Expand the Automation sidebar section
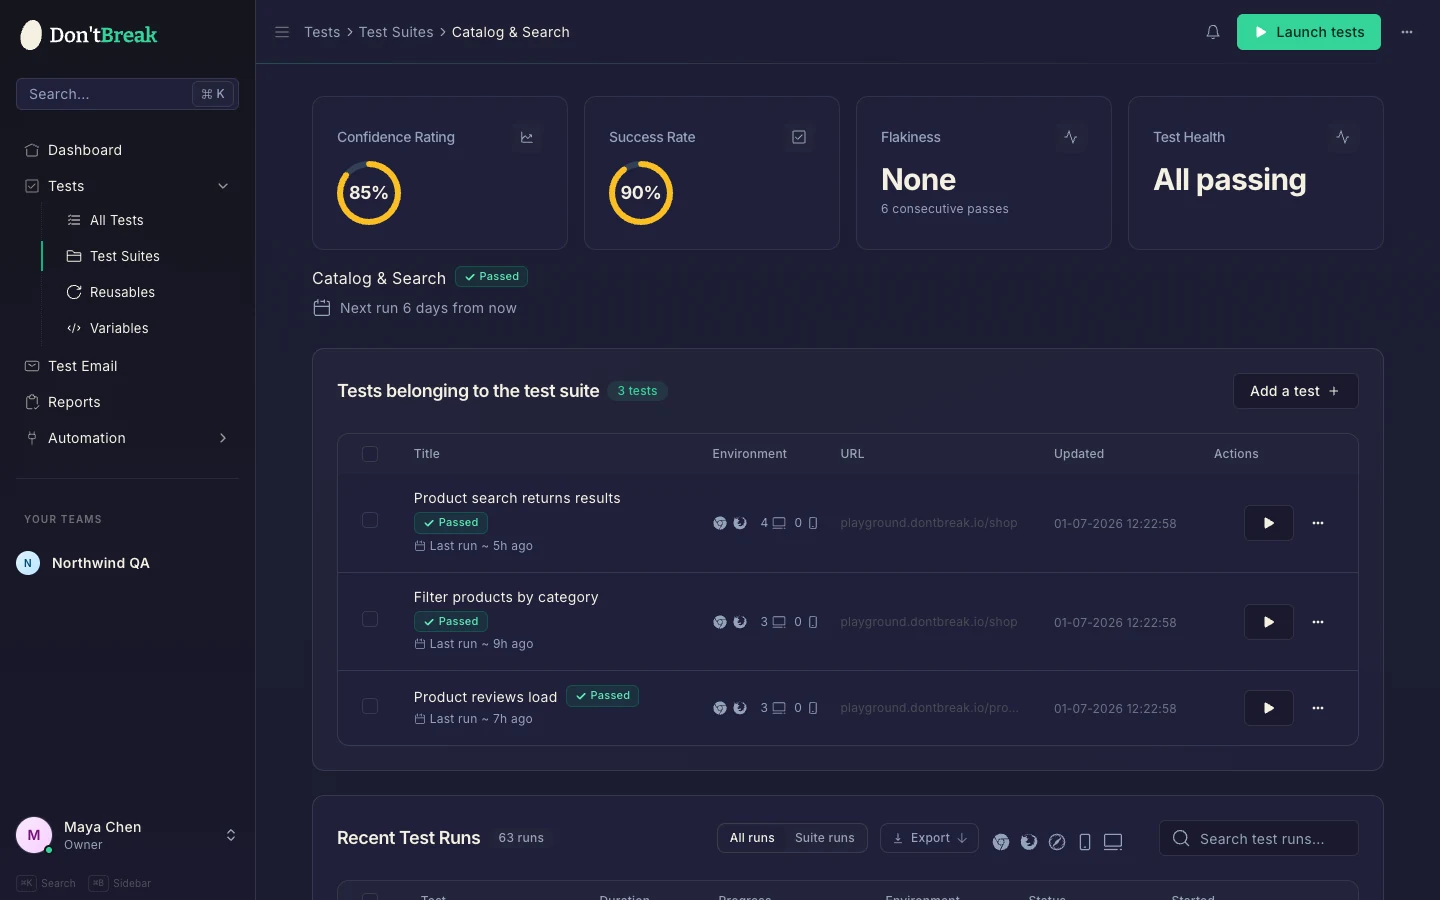 [x=223, y=438]
